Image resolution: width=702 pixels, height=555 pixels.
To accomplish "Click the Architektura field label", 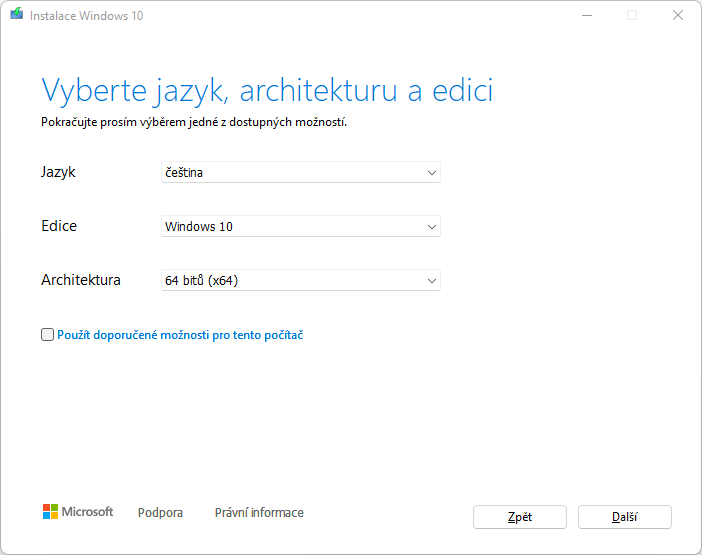I will pyautogui.click(x=81, y=280).
